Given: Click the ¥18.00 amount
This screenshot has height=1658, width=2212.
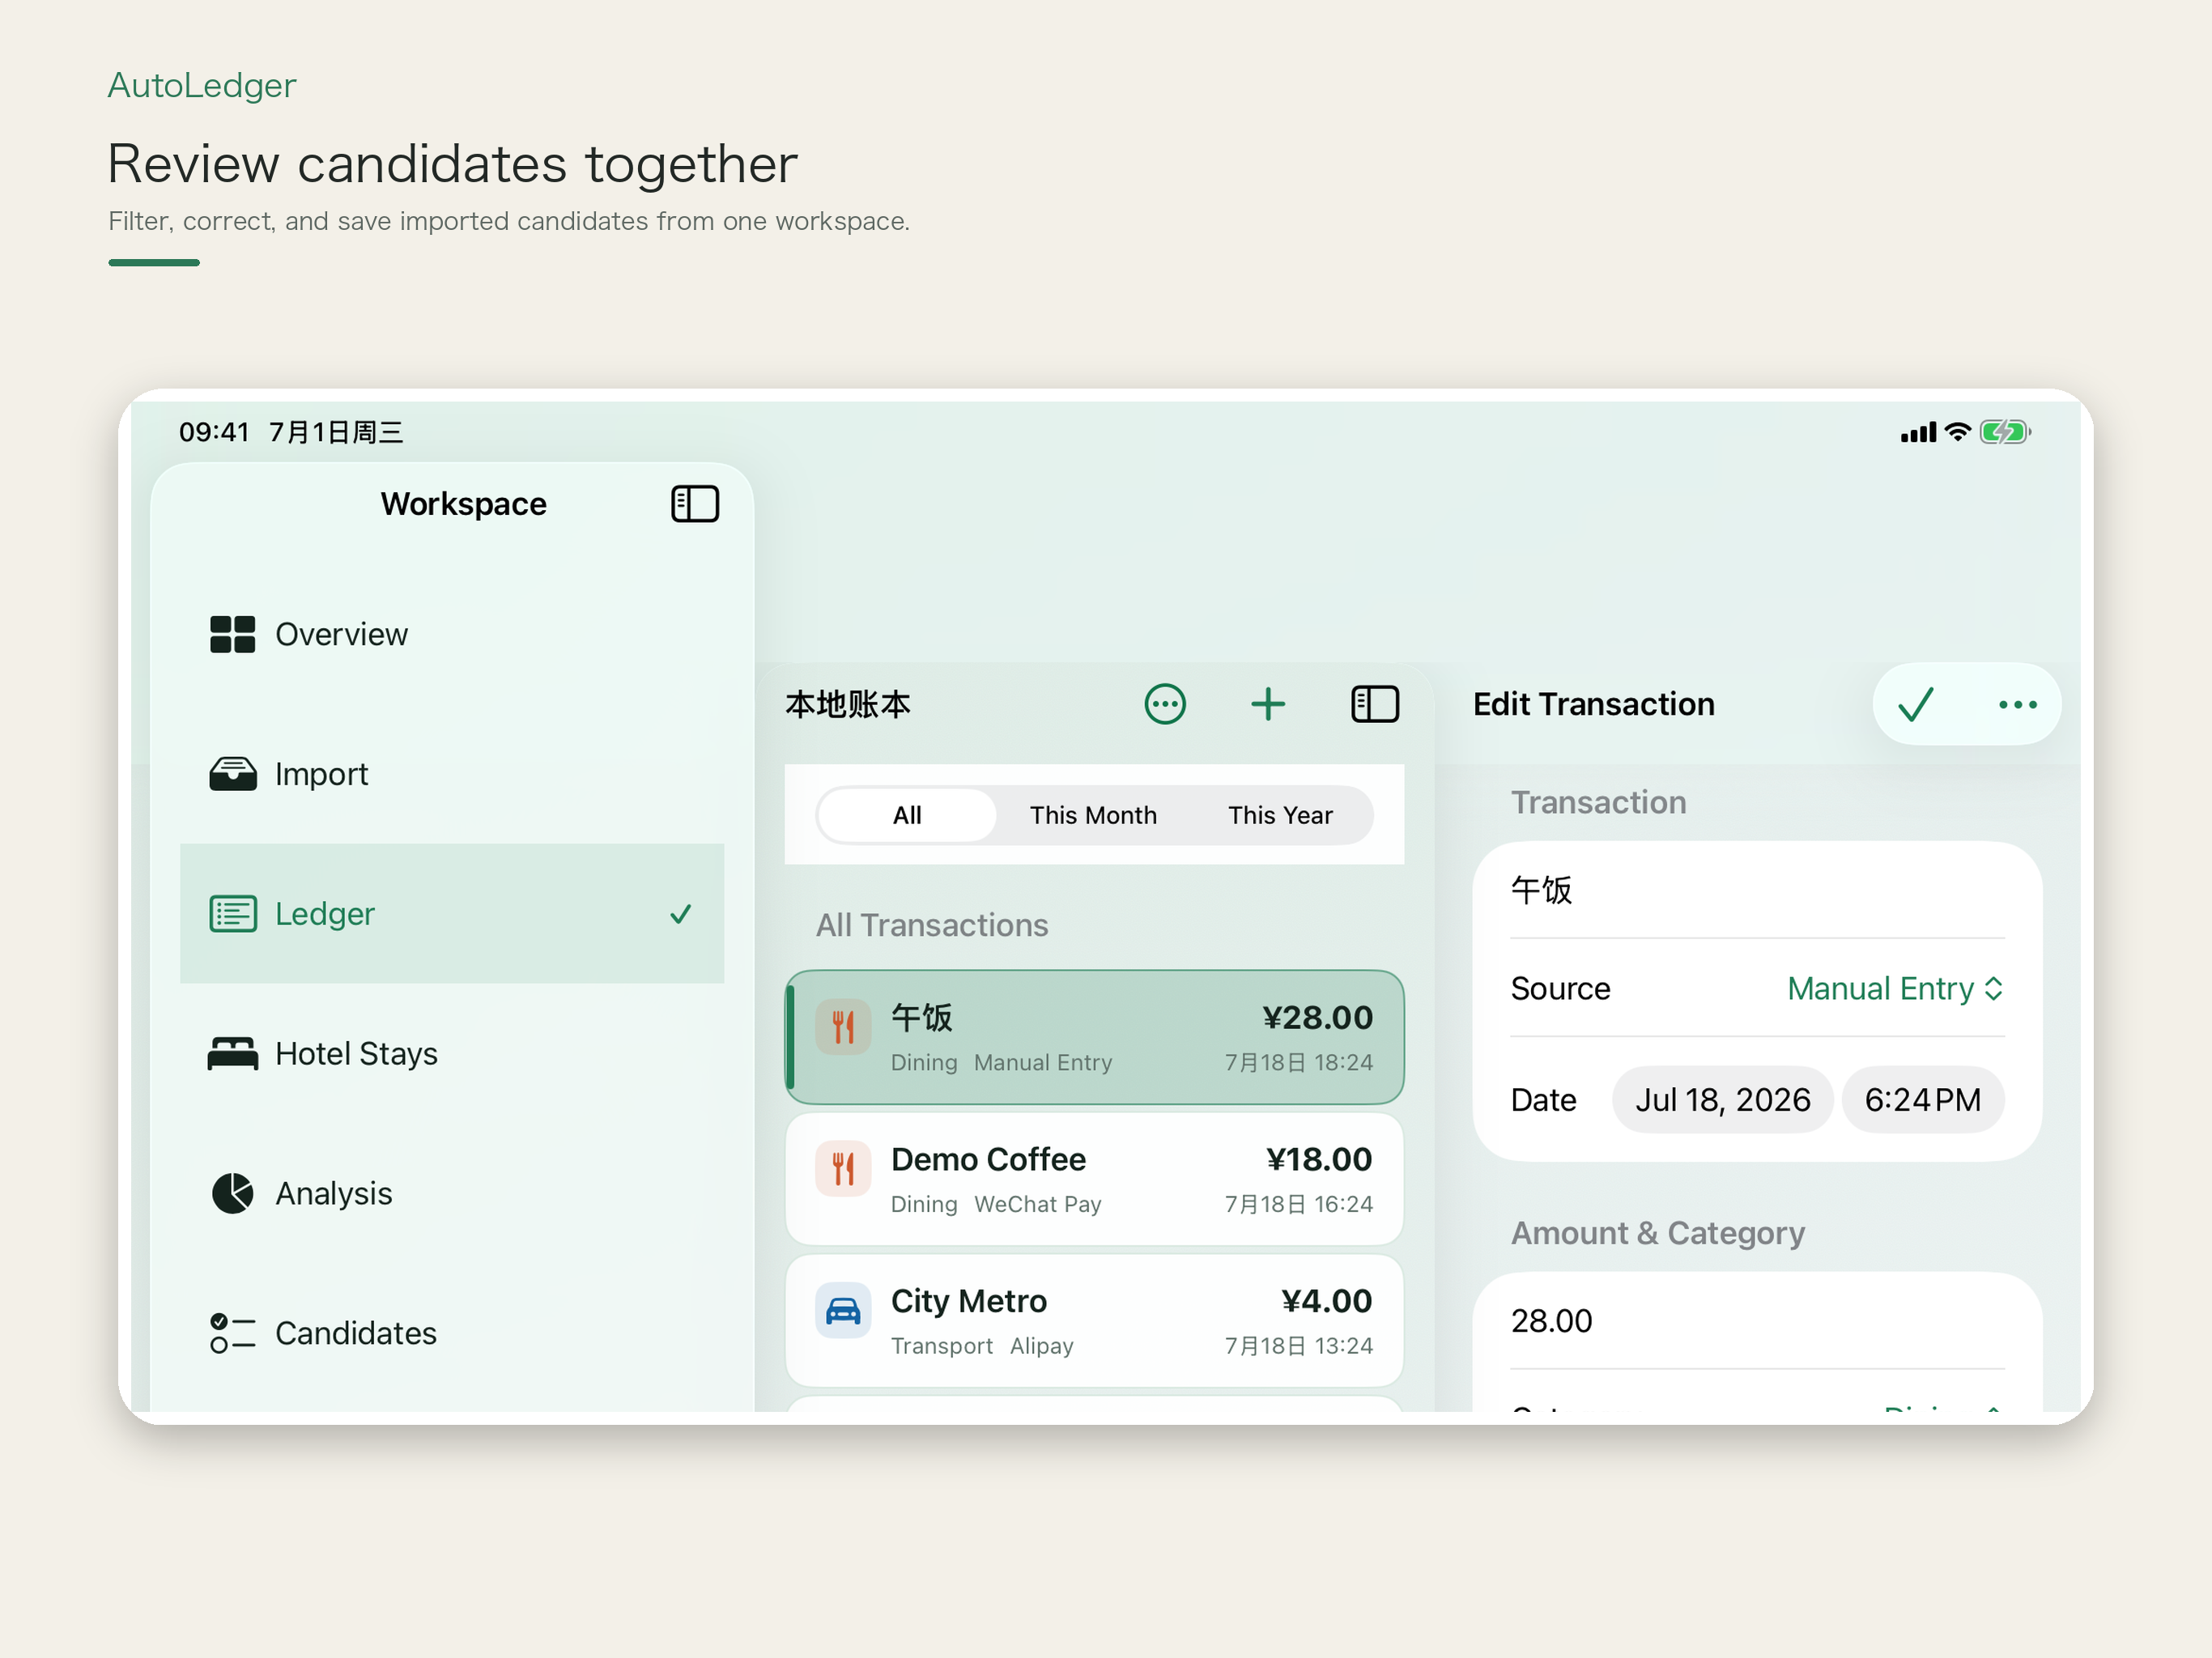Looking at the screenshot, I should click(x=1319, y=1159).
